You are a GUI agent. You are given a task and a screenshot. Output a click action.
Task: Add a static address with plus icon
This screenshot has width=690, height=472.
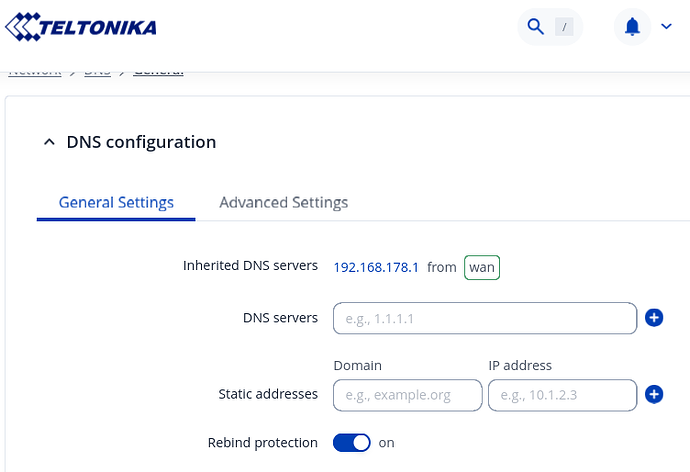(654, 394)
